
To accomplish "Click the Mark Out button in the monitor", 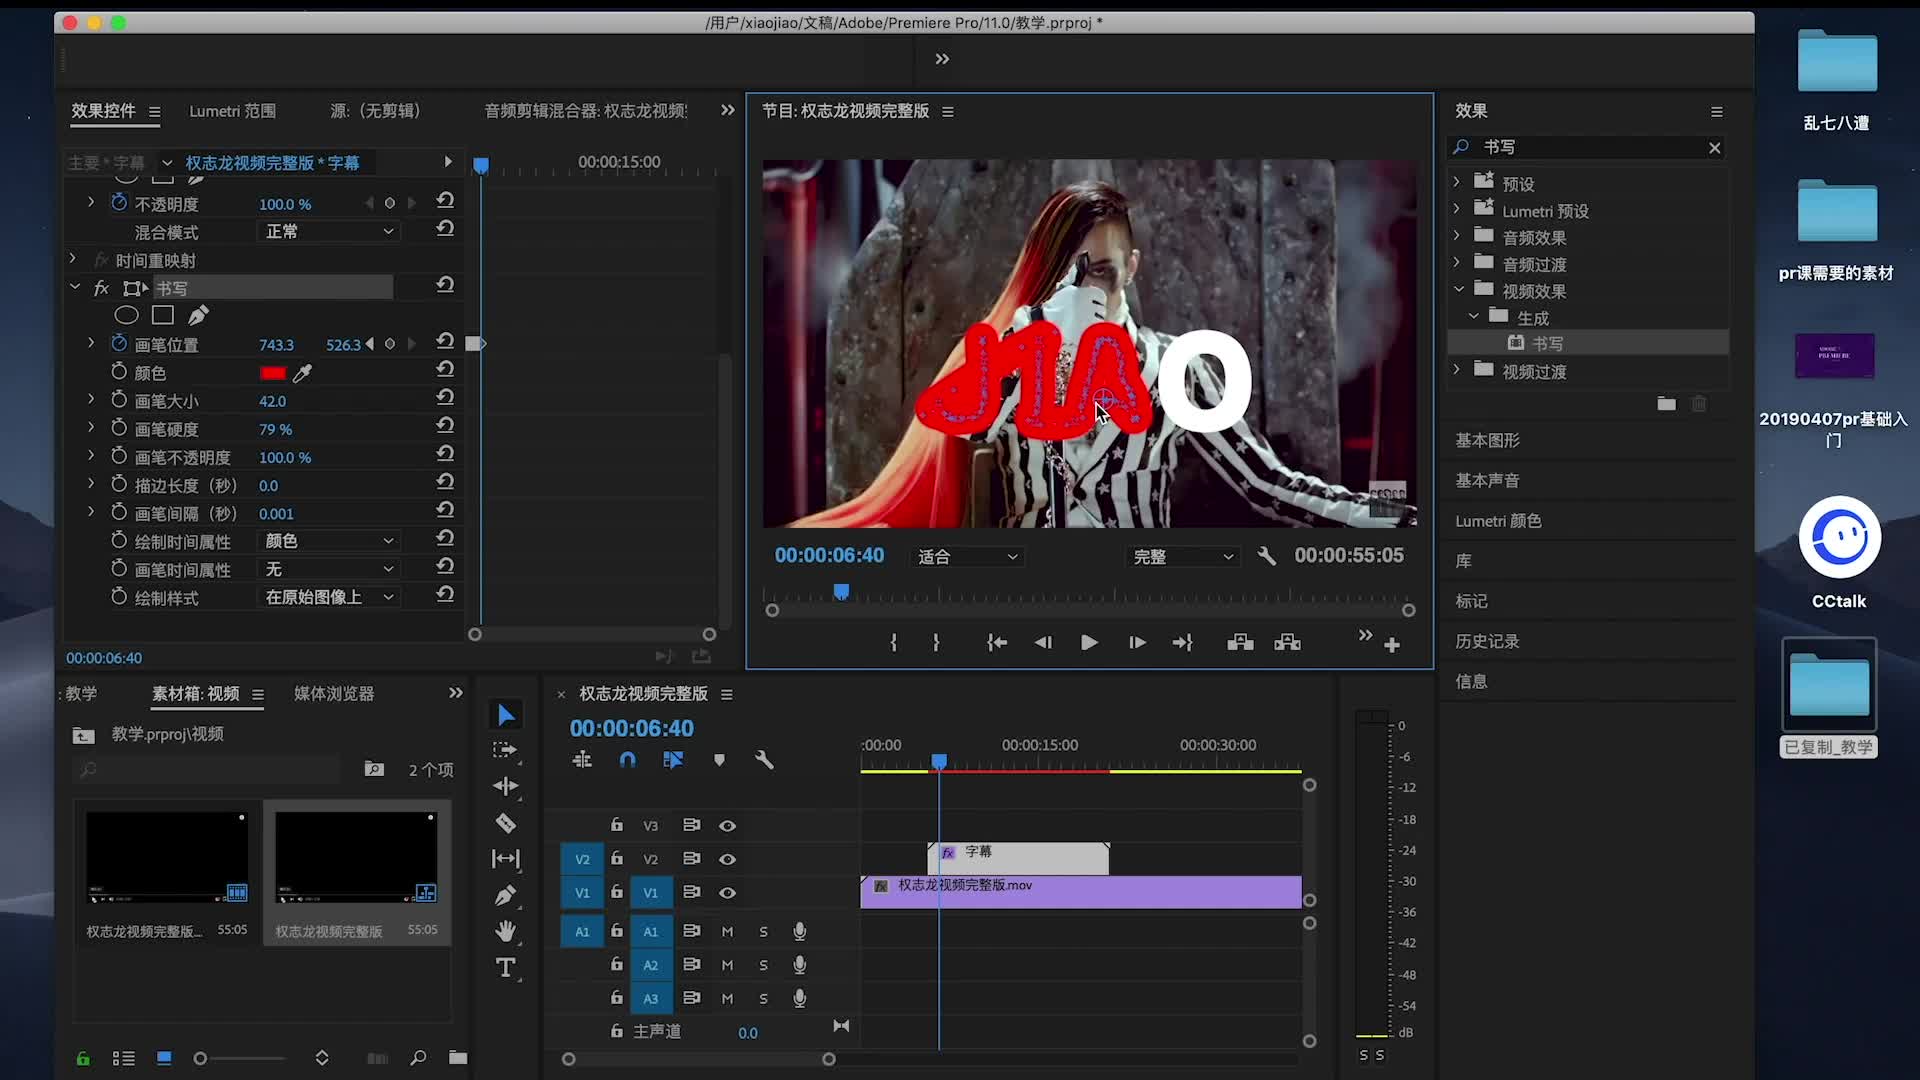I will 936,643.
